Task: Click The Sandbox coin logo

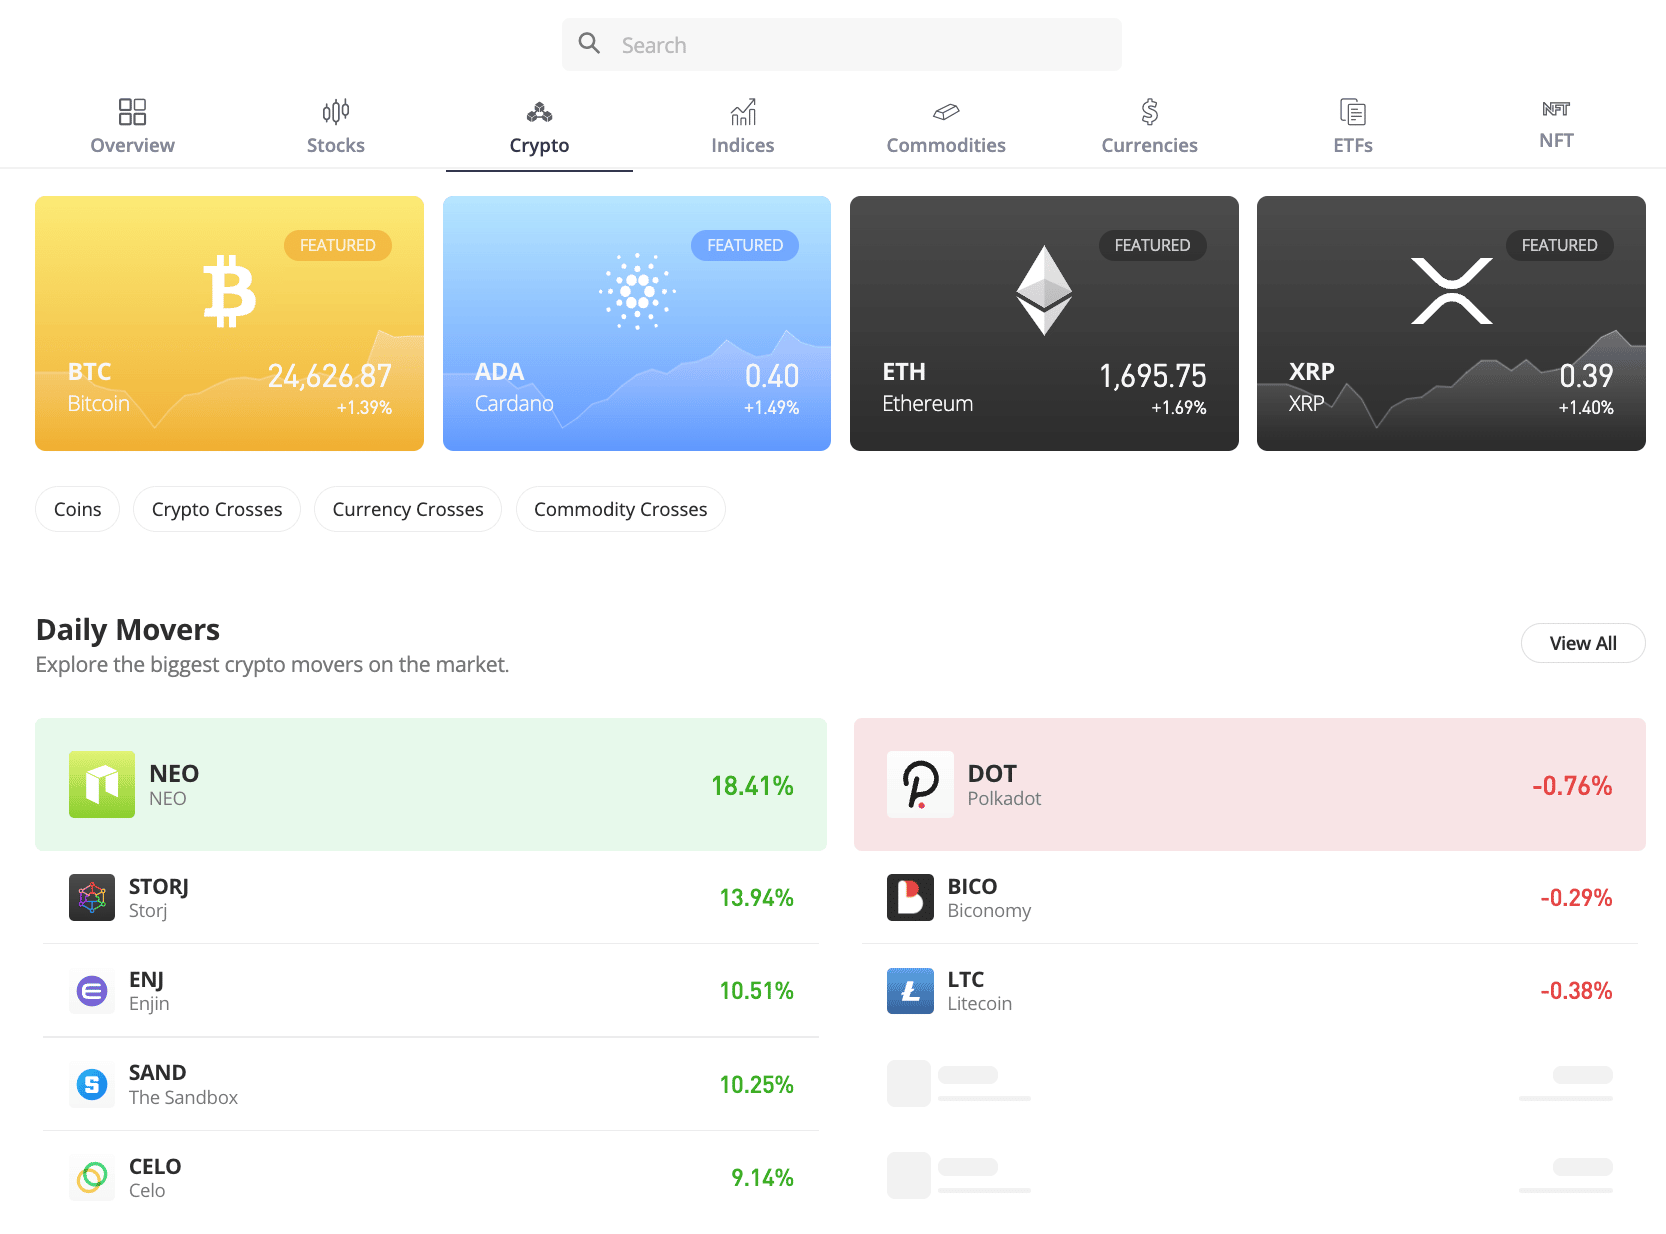Action: pyautogui.click(x=92, y=1084)
